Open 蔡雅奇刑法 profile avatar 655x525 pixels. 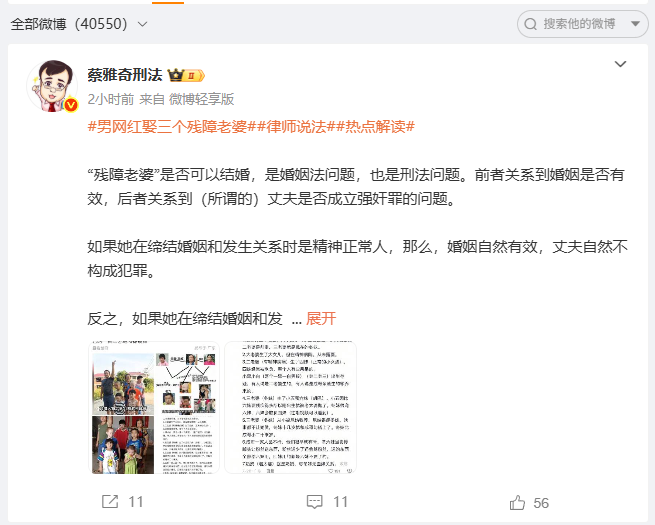point(52,86)
